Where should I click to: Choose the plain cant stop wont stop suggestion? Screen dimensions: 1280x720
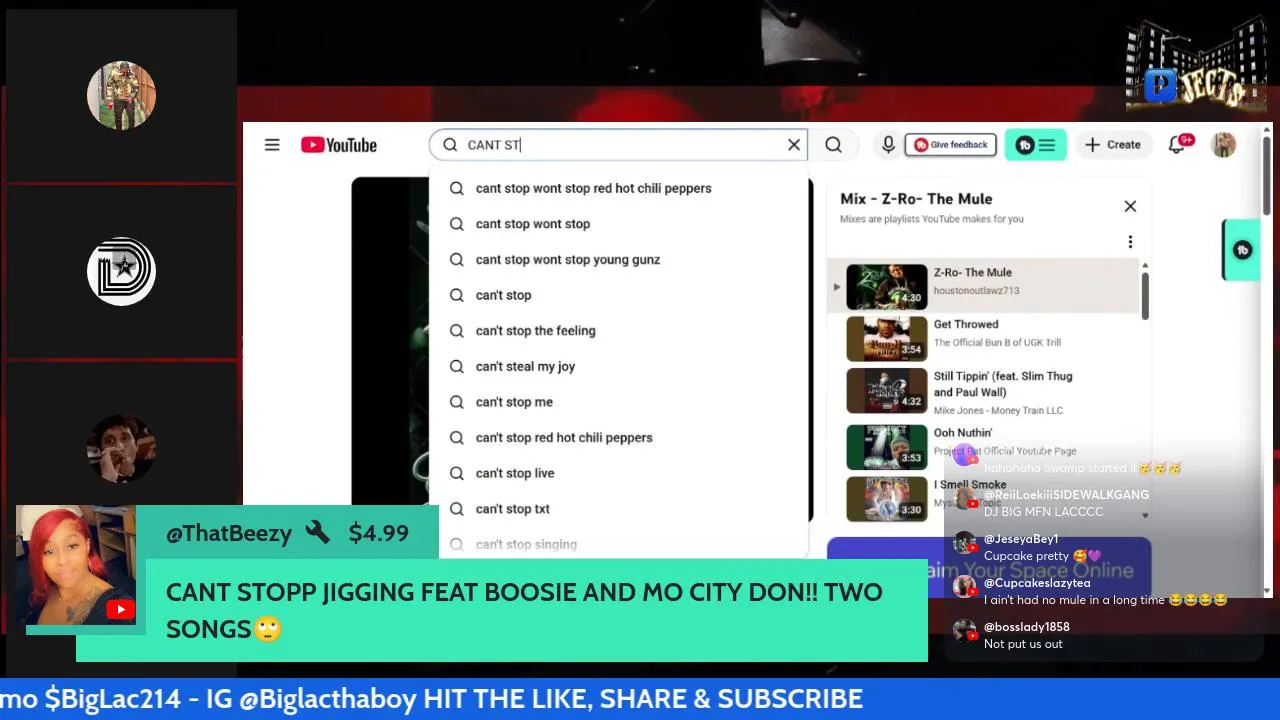tap(618, 224)
